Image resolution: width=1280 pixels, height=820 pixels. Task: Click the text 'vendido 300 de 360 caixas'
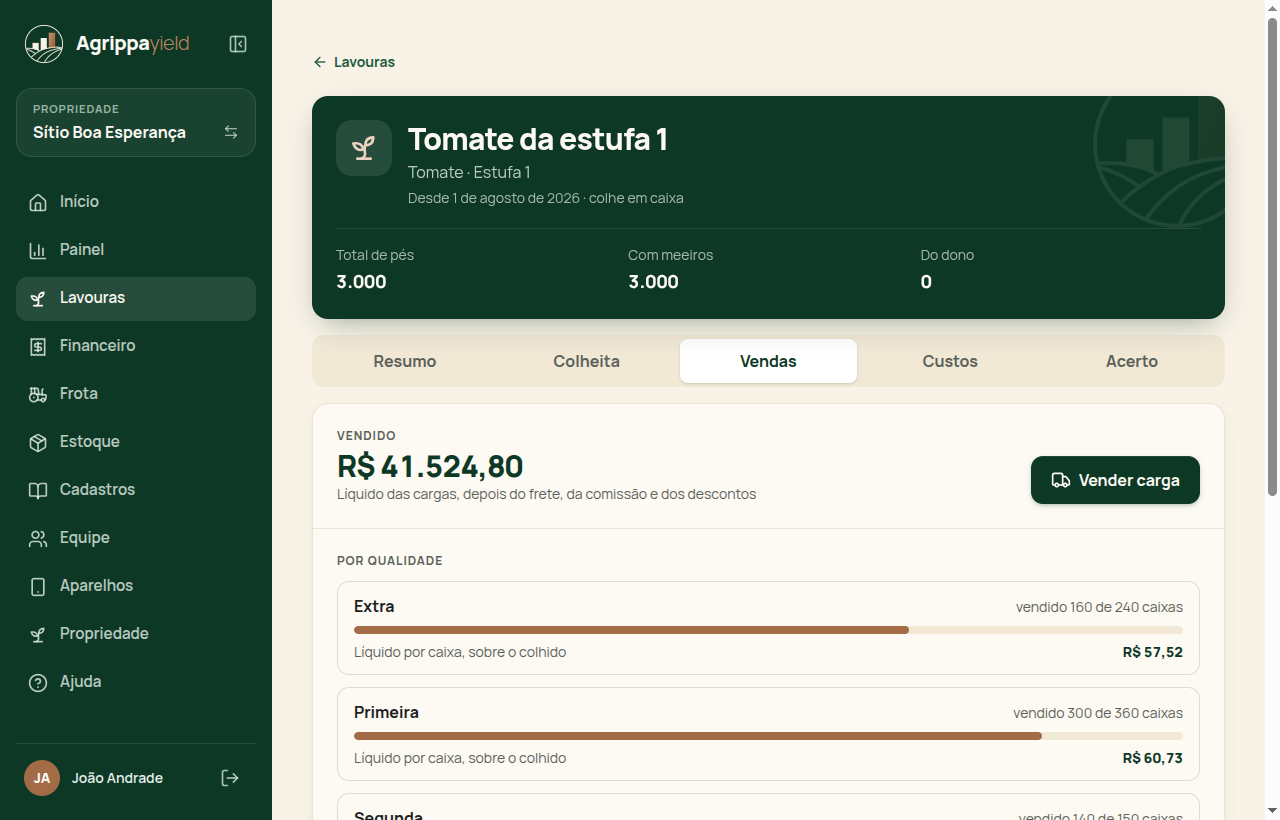tap(1098, 713)
